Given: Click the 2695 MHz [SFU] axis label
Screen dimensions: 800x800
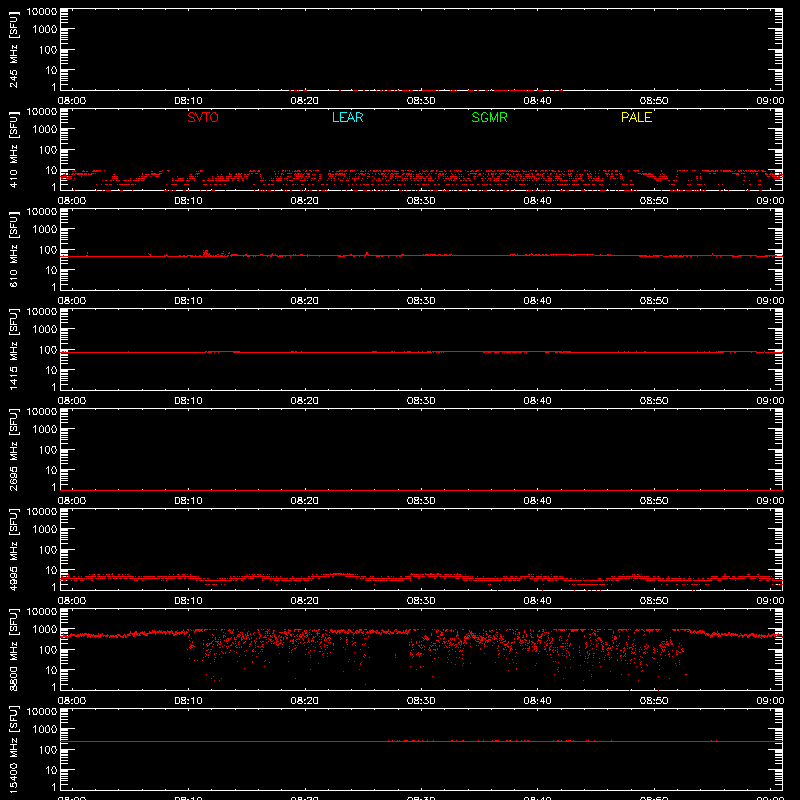Looking at the screenshot, I should click(14, 449).
